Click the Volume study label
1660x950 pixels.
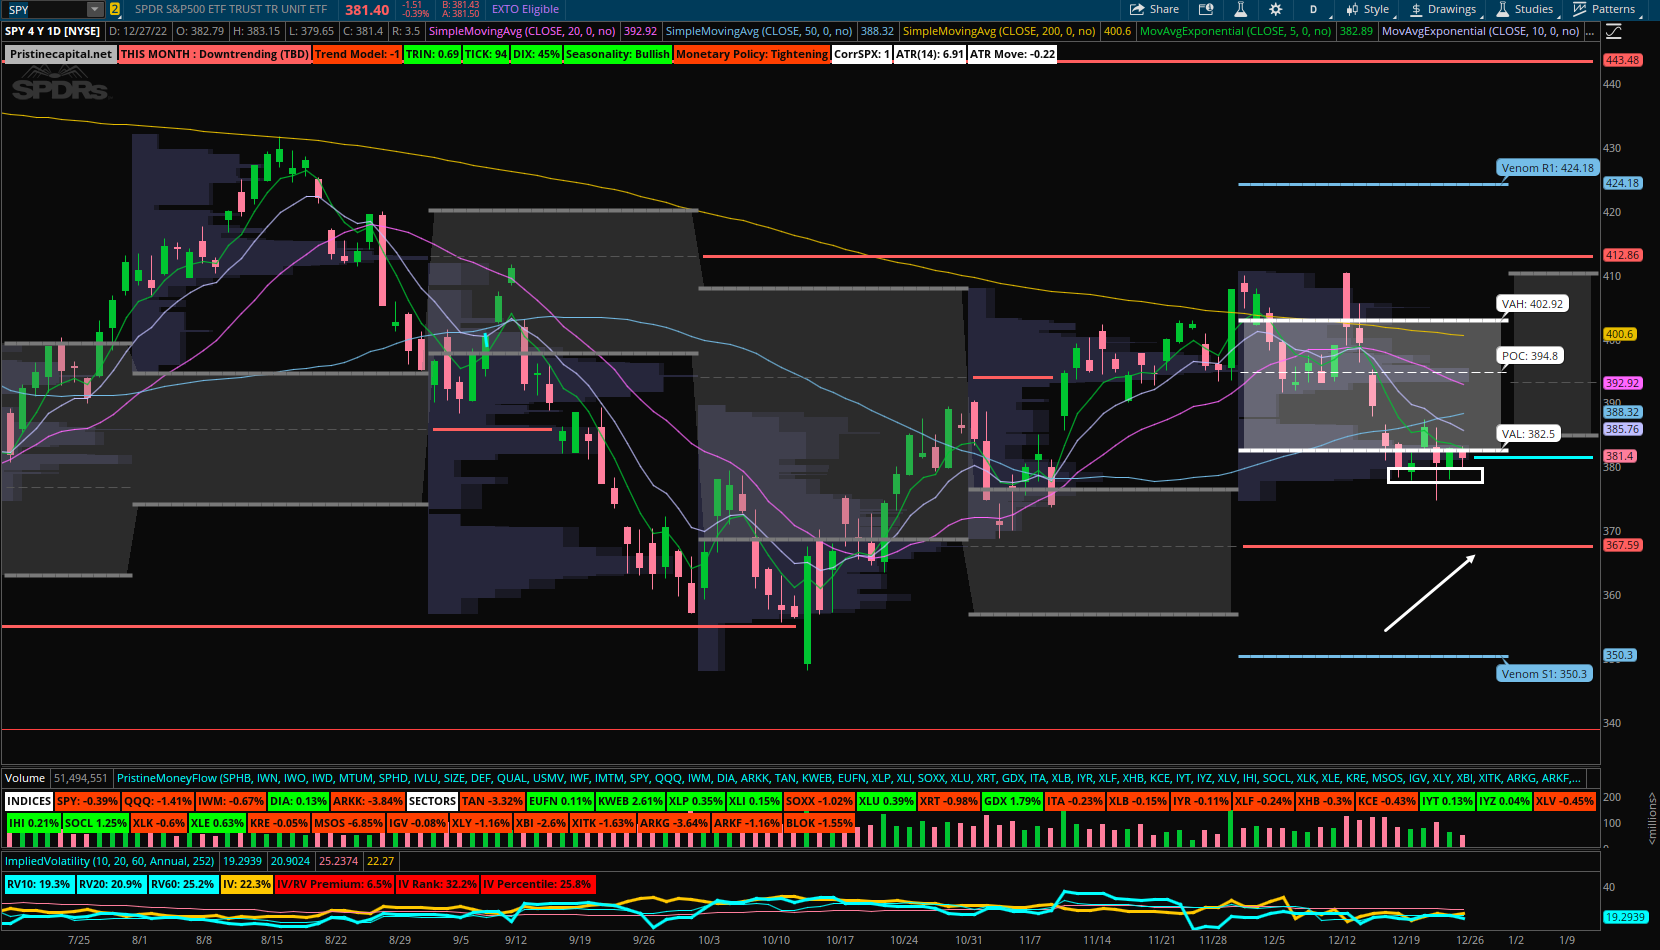[x=25, y=778]
